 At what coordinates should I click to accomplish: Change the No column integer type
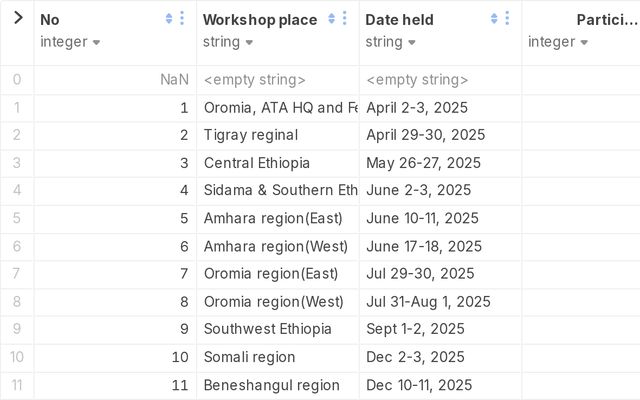(x=71, y=42)
